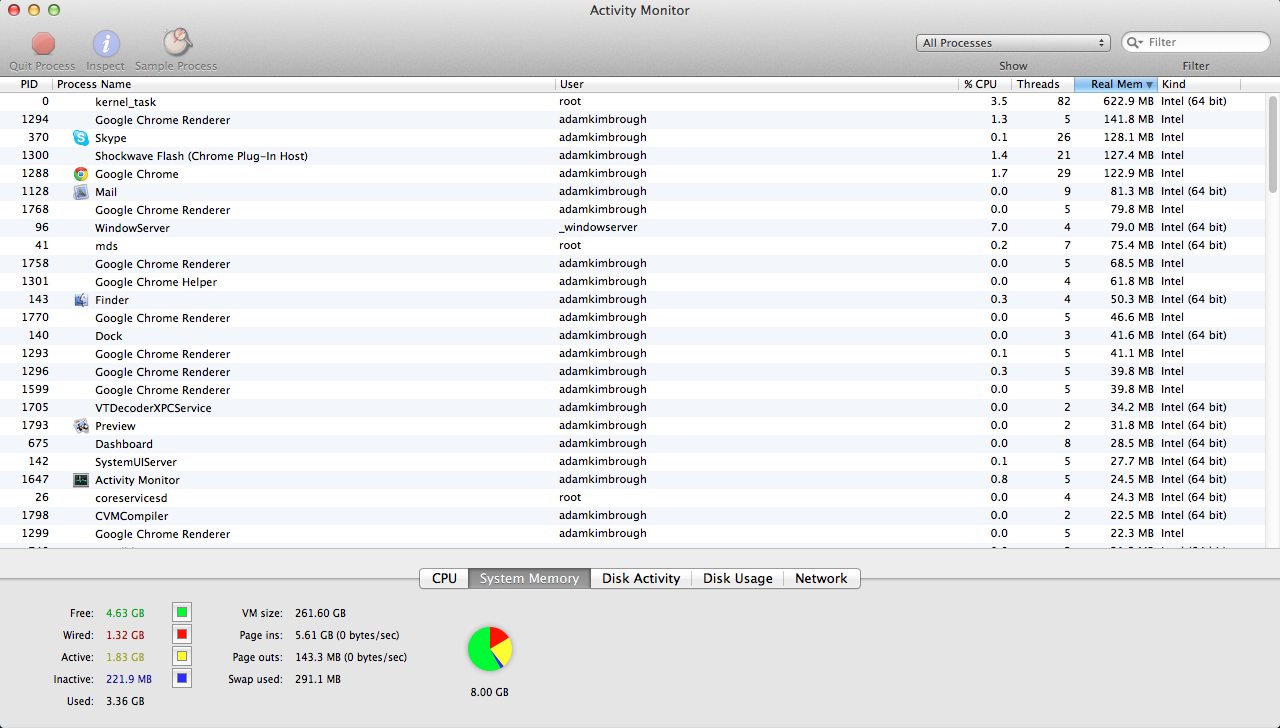Screen dimensions: 1280x728
Task: Click the yellow Active memory color swatch
Action: click(182, 656)
